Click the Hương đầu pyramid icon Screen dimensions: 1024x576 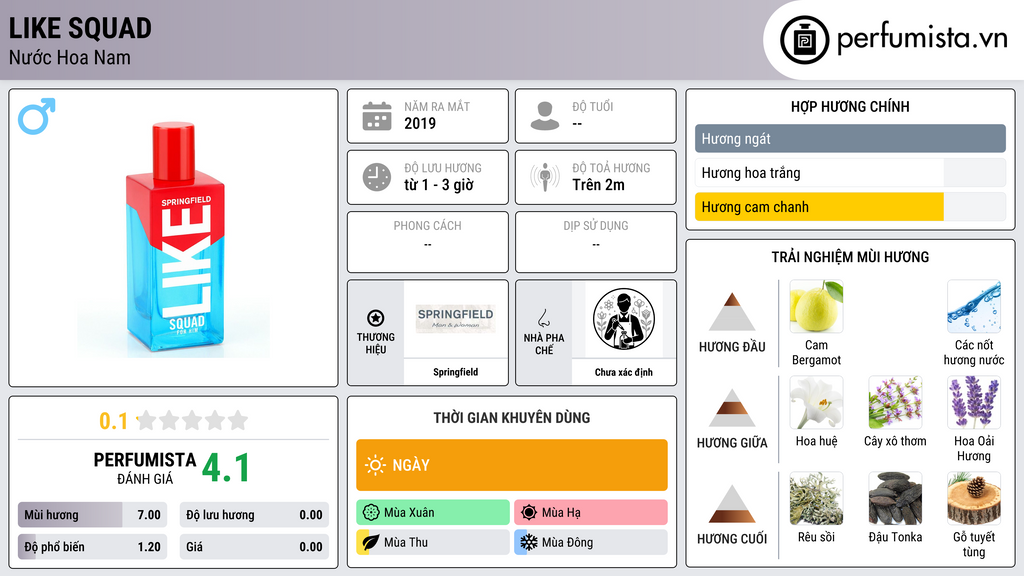(732, 312)
